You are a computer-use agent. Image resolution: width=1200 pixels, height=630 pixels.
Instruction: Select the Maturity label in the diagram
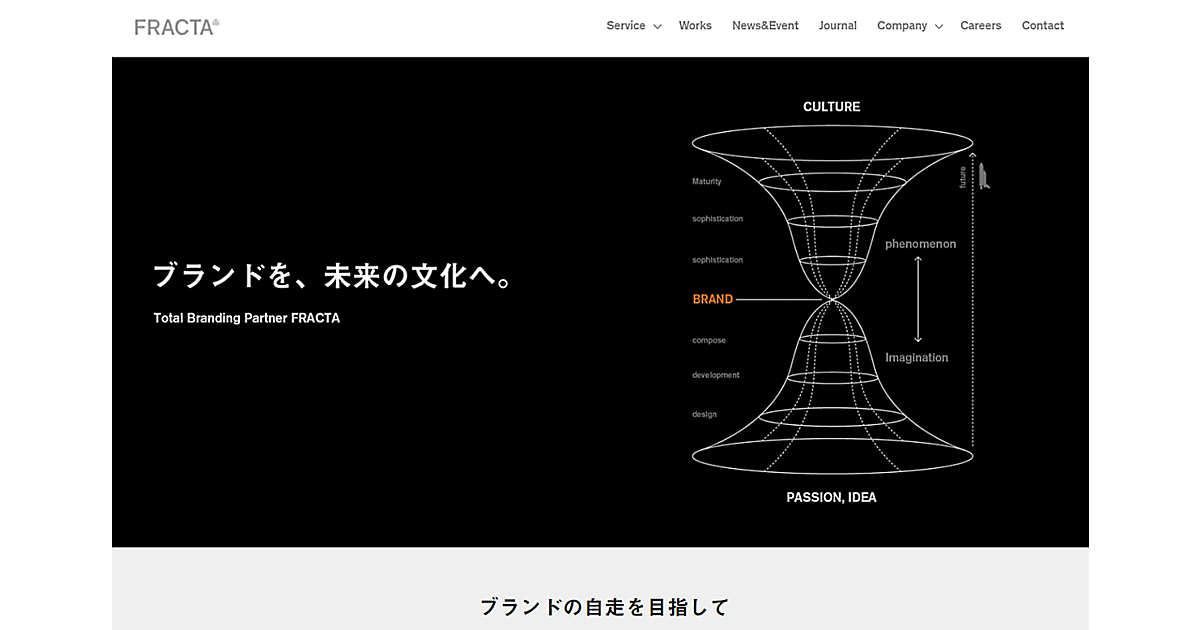coord(706,181)
